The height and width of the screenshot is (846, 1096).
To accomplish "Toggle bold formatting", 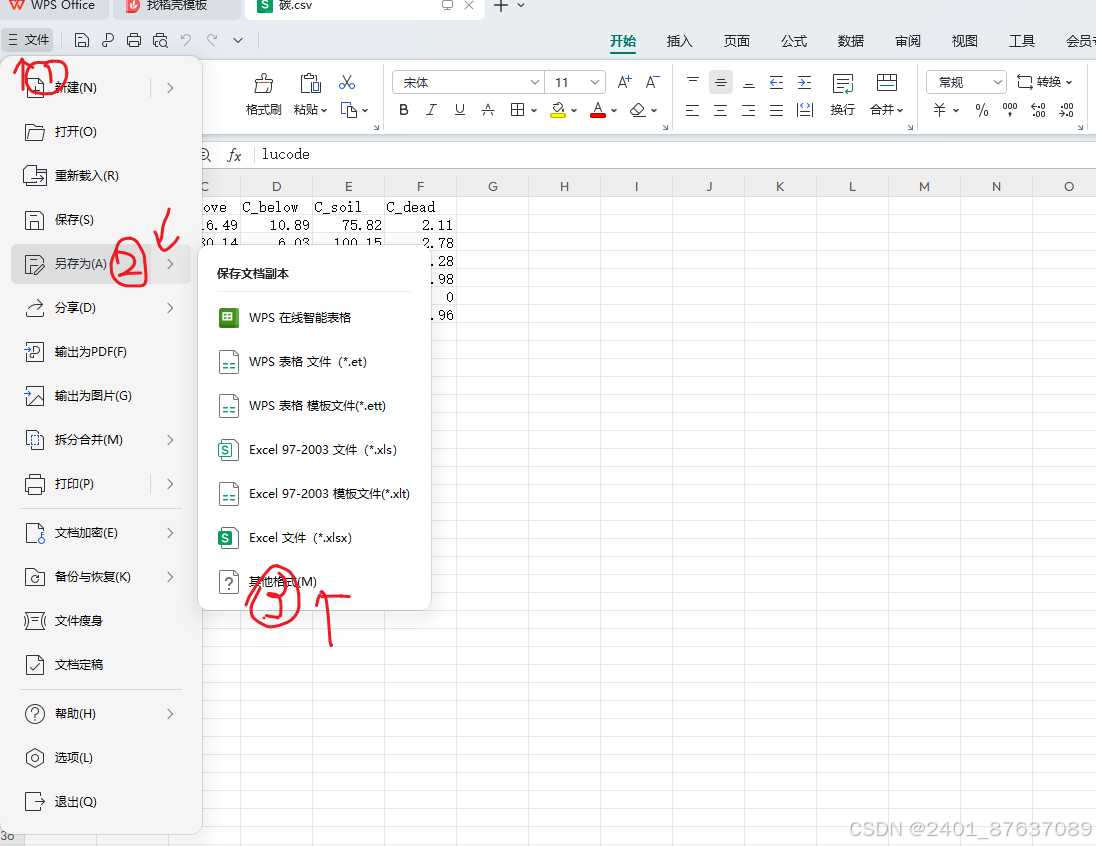I will (403, 110).
